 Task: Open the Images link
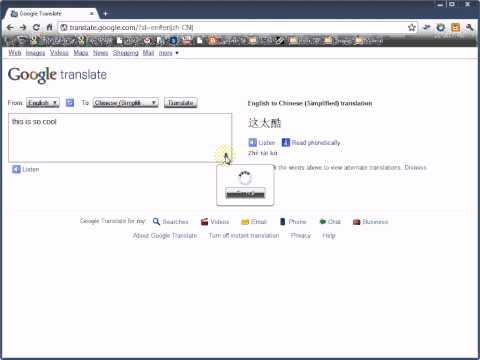[35, 53]
